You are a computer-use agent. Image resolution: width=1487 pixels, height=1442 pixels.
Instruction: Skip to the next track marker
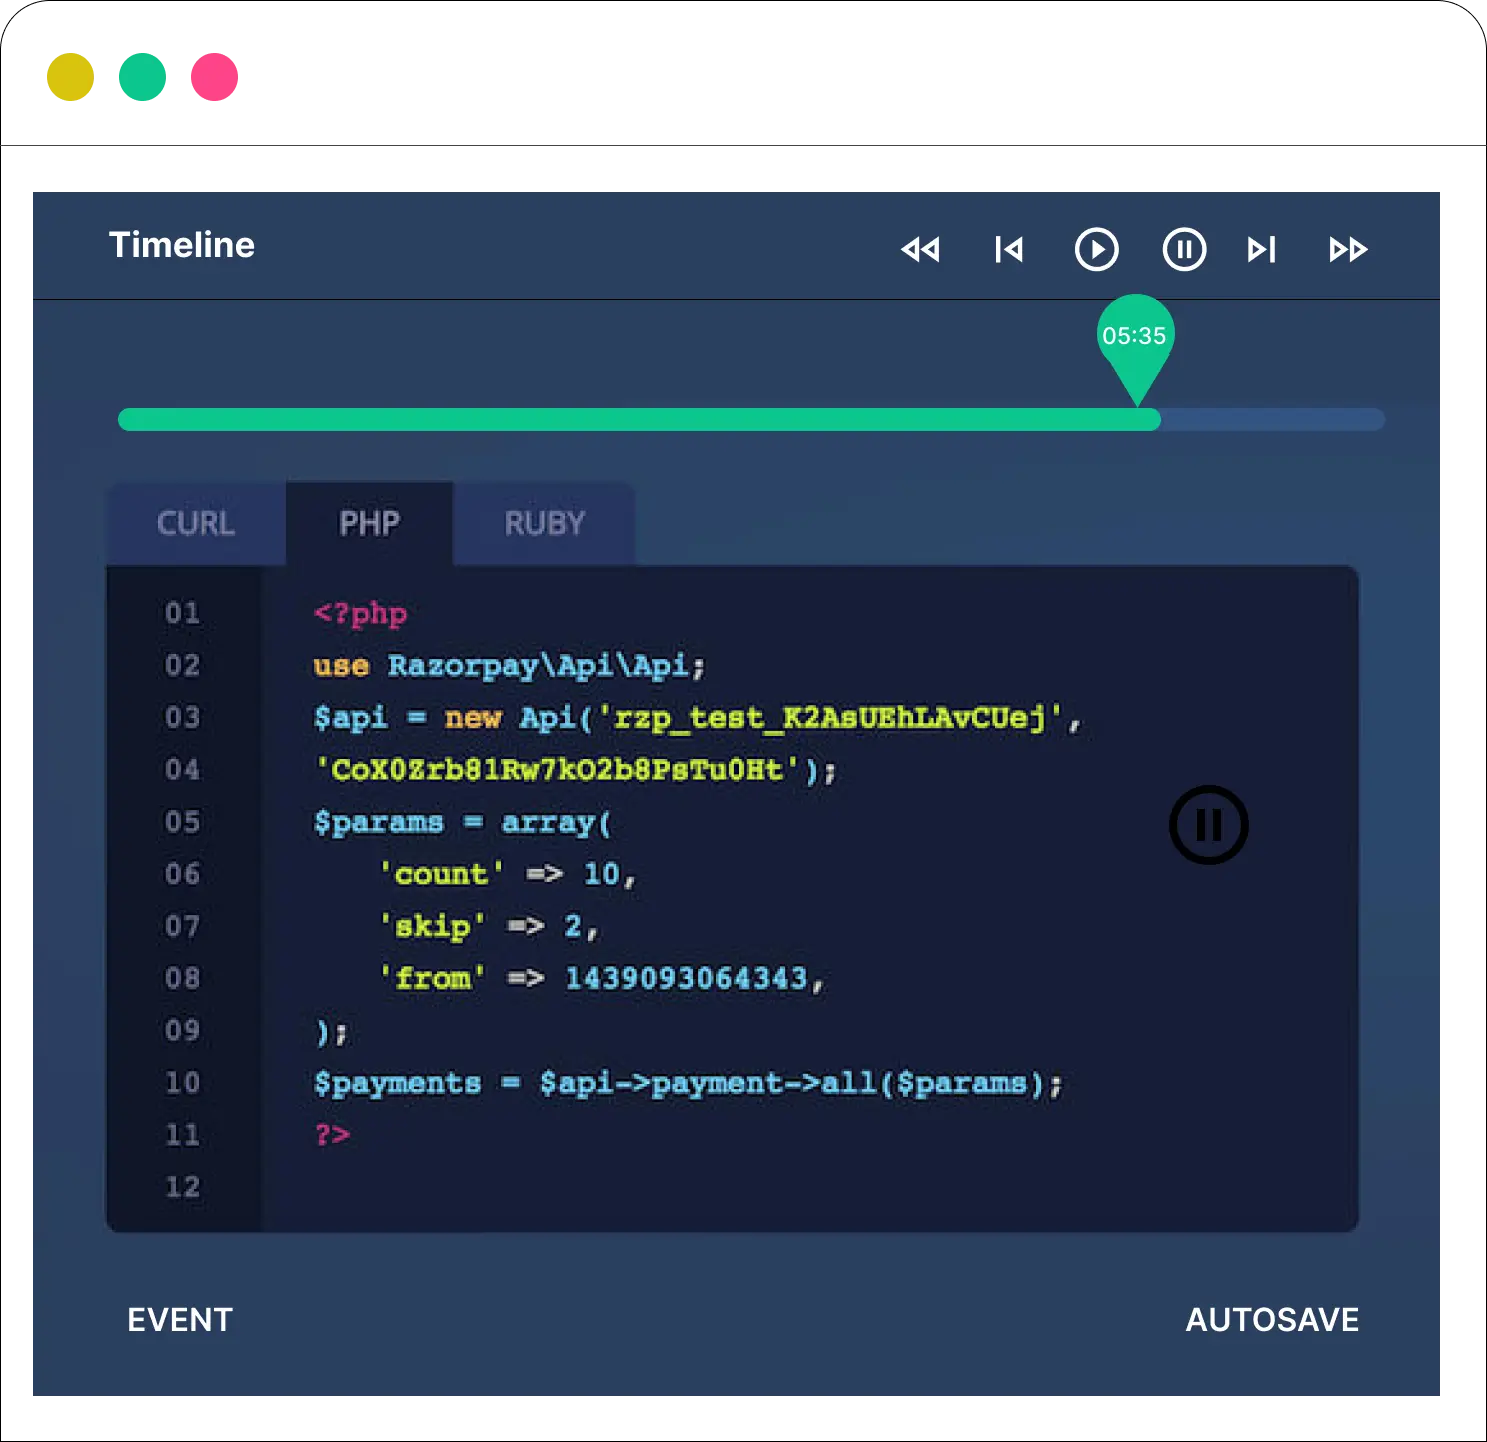pos(1262,249)
